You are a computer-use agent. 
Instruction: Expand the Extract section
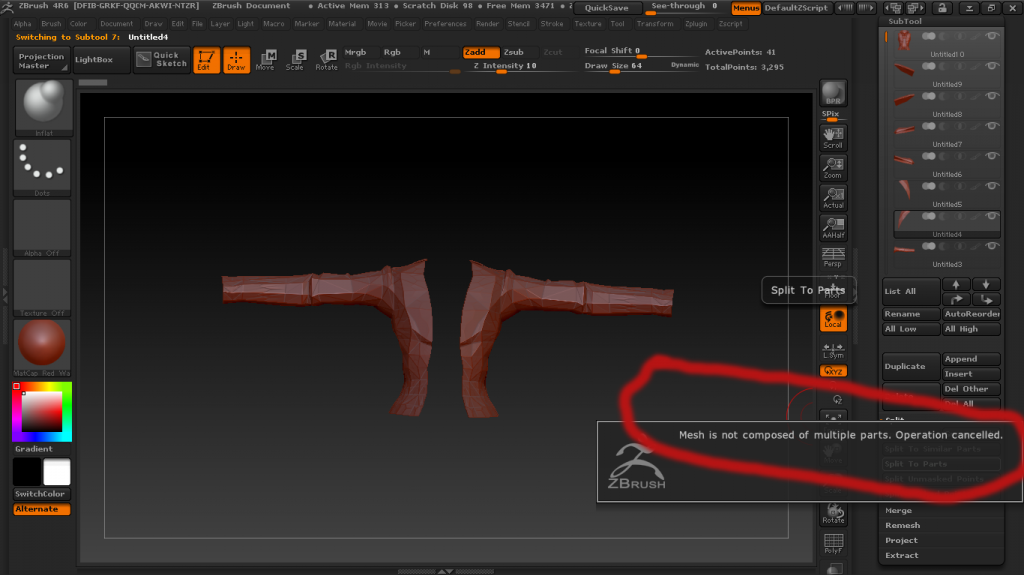902,555
